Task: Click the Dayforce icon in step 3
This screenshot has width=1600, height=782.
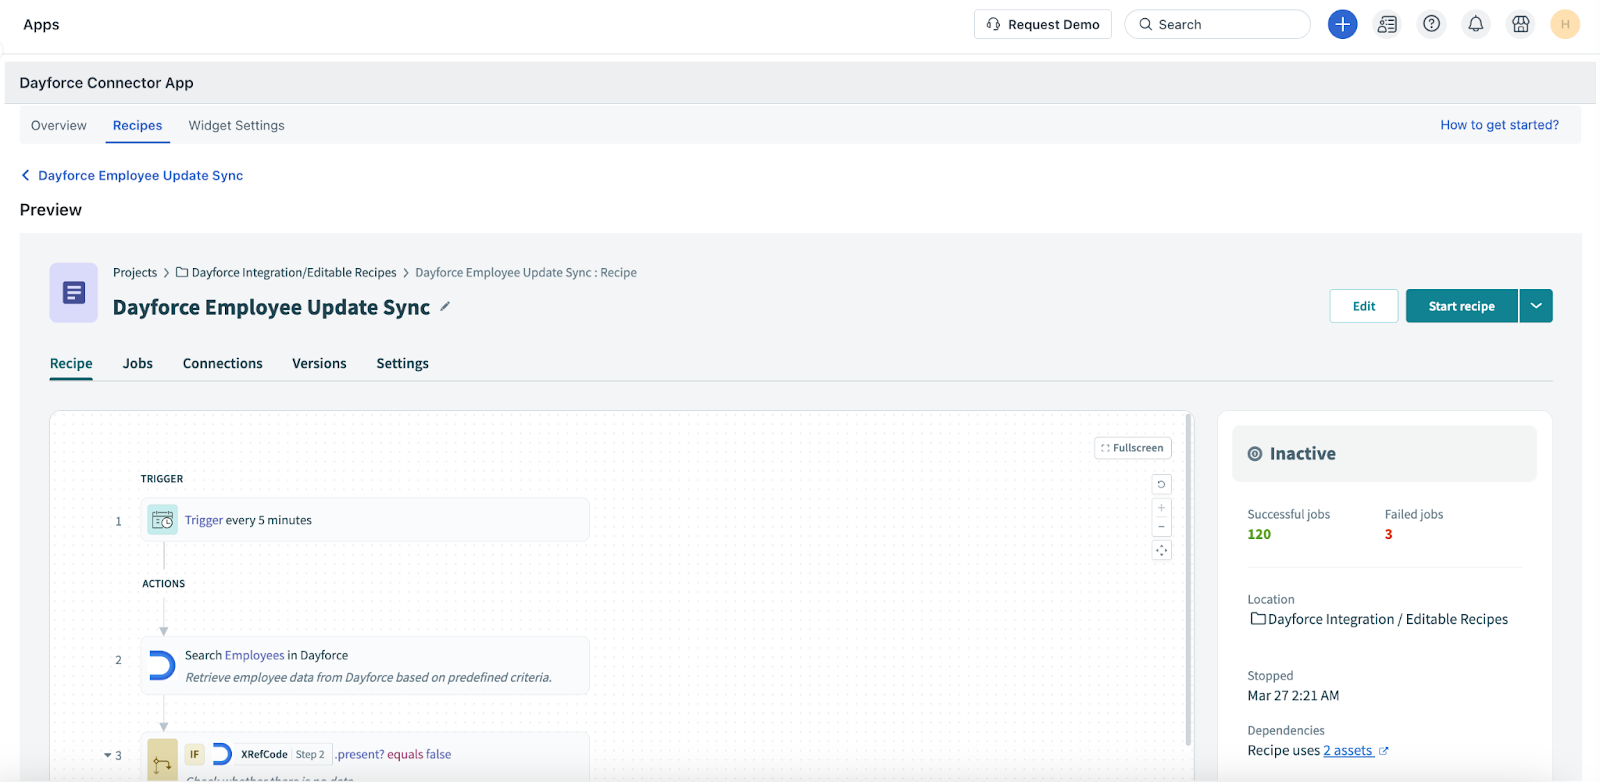Action: [x=222, y=754]
